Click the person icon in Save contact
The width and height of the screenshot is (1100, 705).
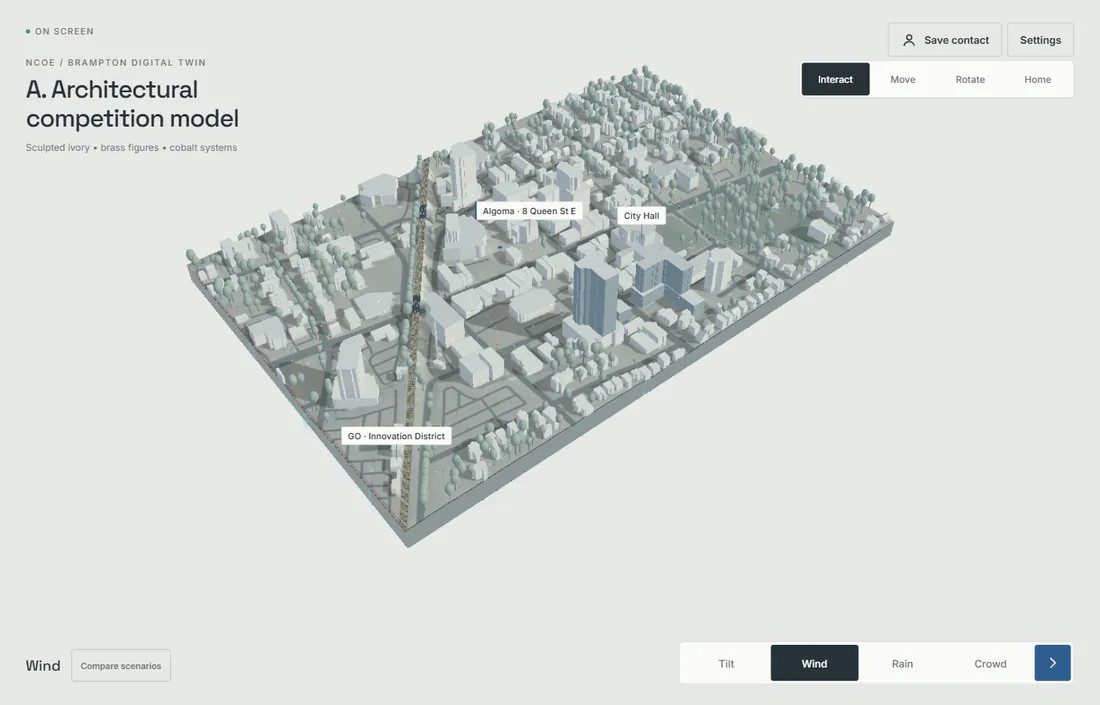tap(908, 40)
